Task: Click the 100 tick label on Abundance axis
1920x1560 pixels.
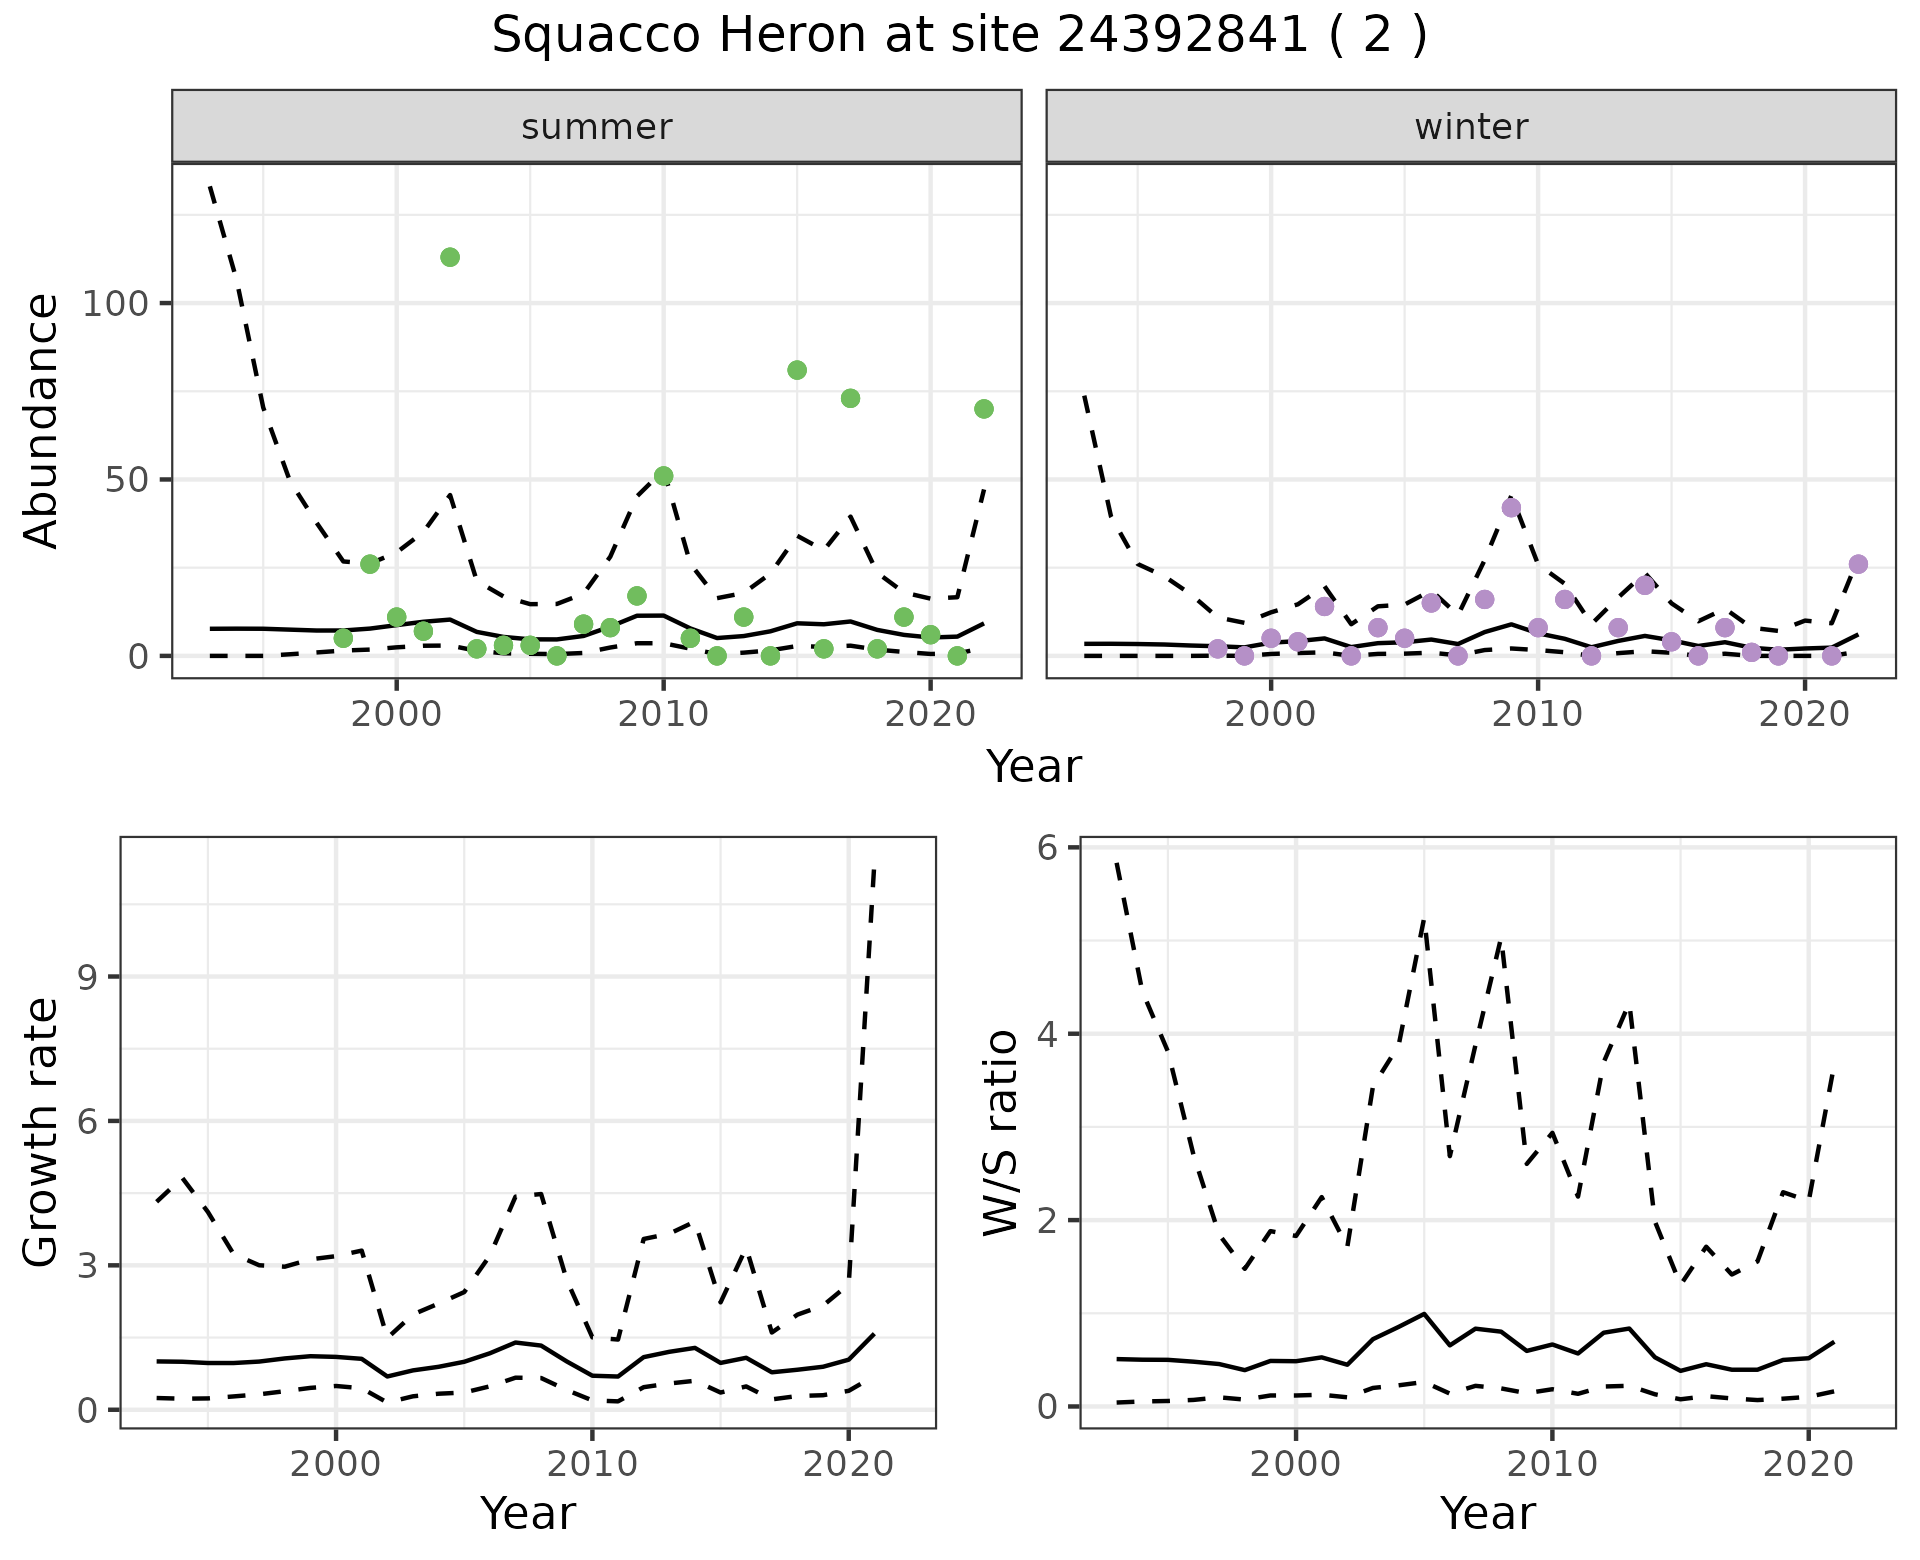Action: click(x=114, y=303)
